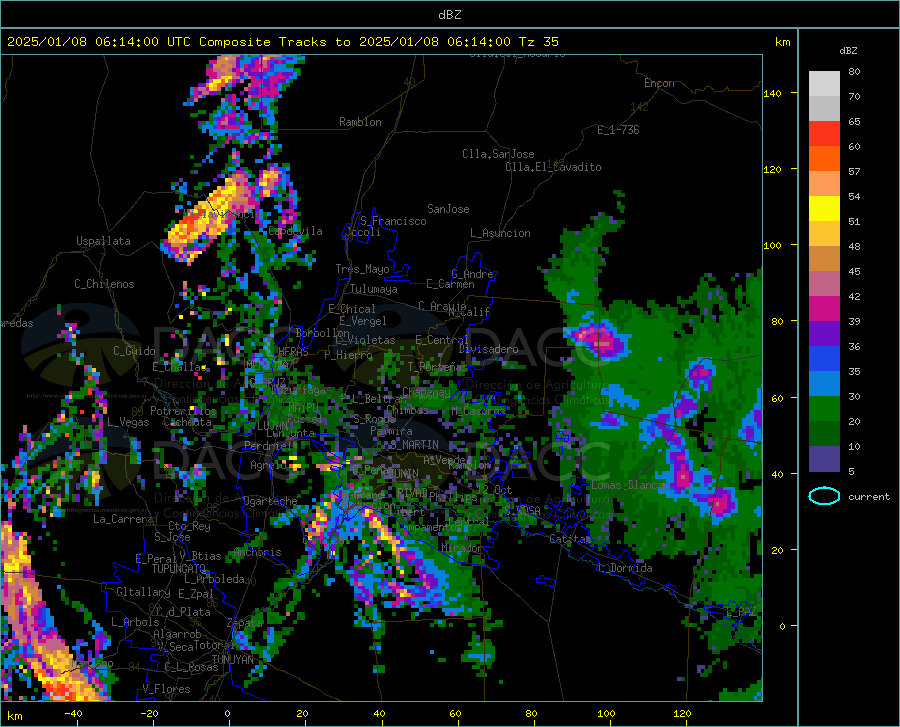Image resolution: width=900 pixels, height=727 pixels.
Task: Click the cyan 'current' ellipse legend icon
Action: (824, 496)
